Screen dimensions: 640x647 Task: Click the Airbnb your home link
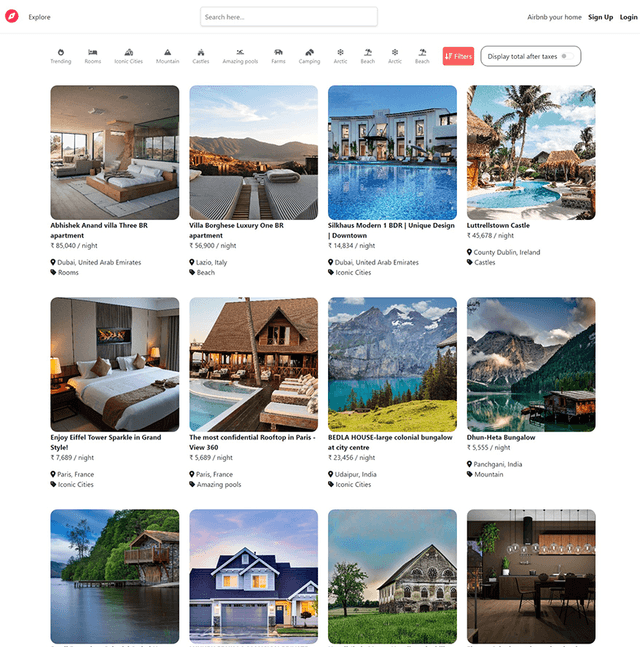[x=554, y=17]
